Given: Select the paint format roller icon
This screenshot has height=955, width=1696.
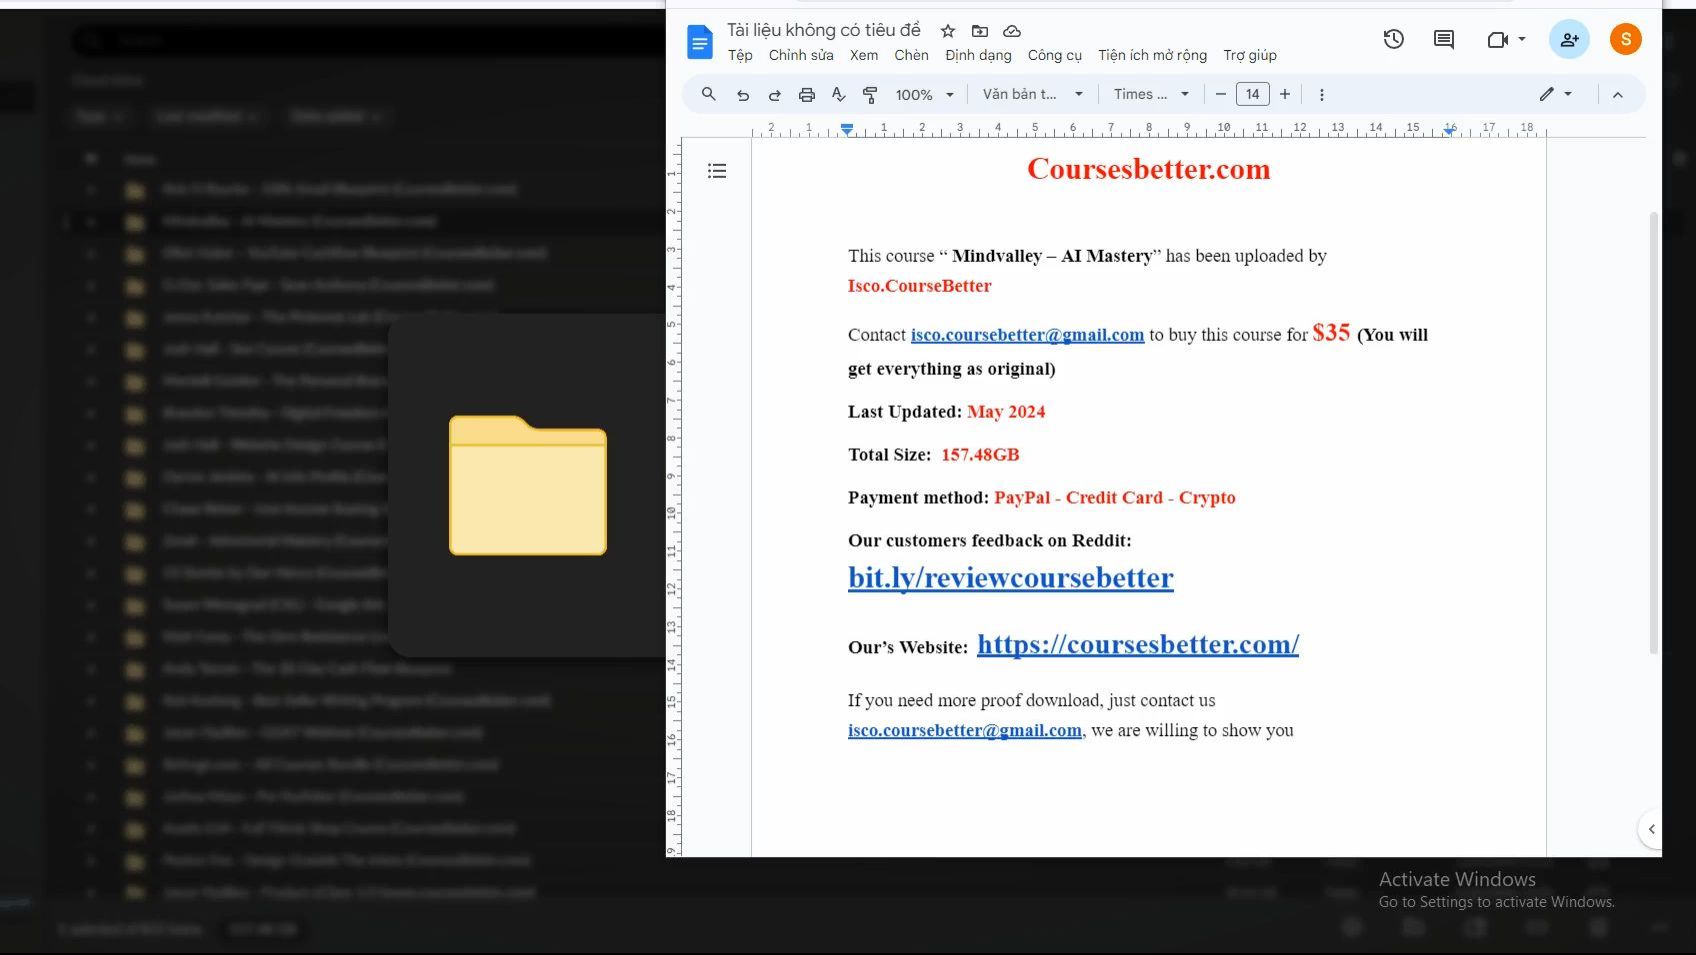Looking at the screenshot, I should pos(870,95).
